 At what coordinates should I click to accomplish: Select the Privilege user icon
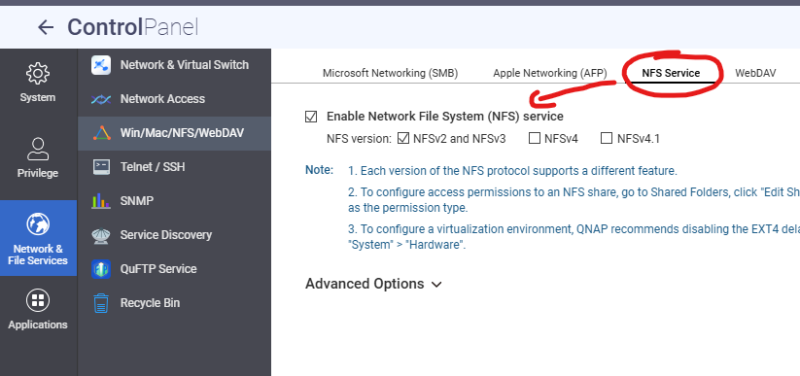pos(38,149)
